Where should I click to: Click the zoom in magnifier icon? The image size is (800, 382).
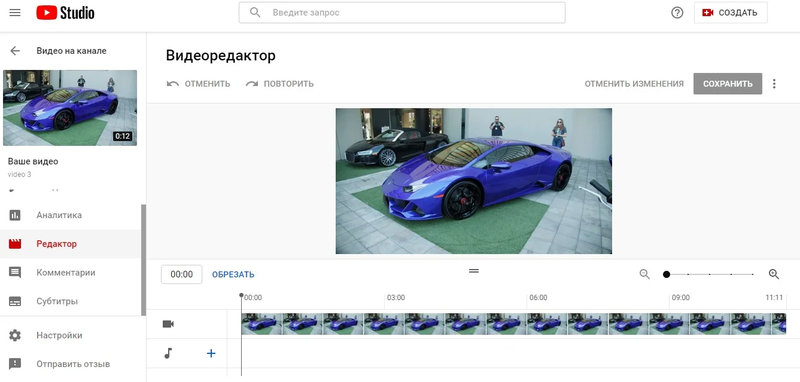click(774, 274)
